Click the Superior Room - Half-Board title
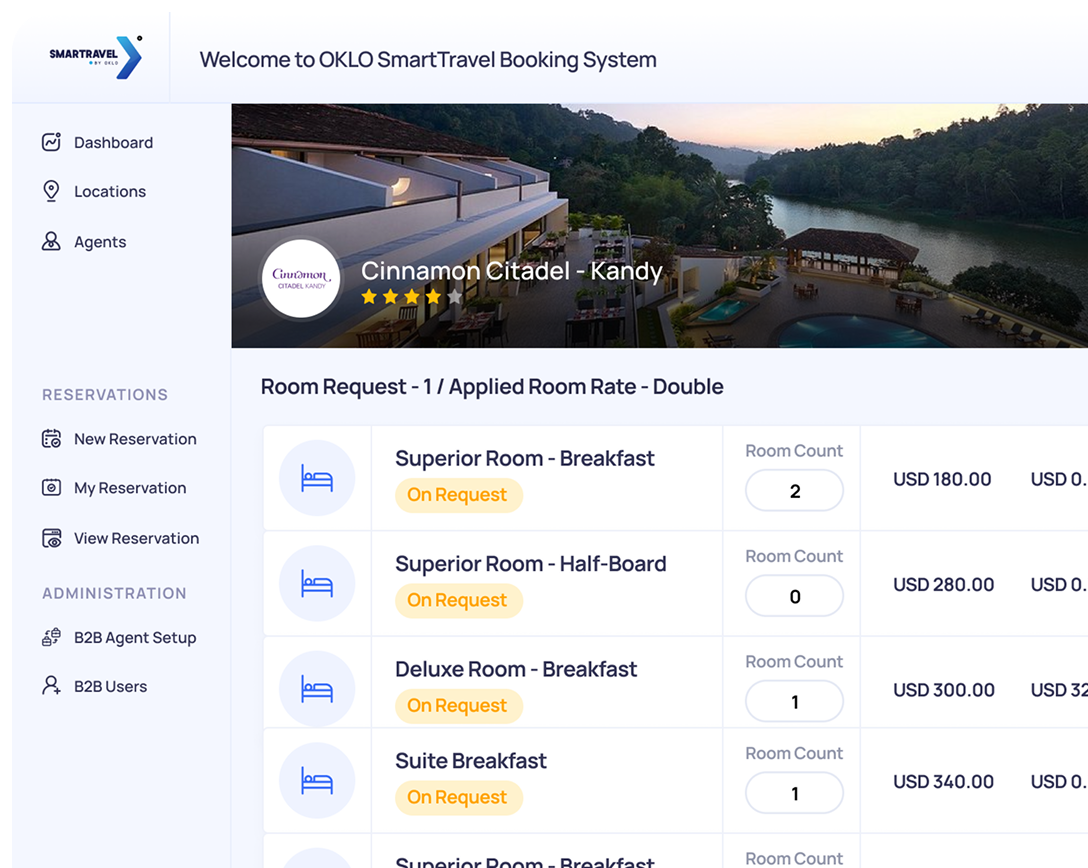This screenshot has height=868, width=1088. click(531, 563)
